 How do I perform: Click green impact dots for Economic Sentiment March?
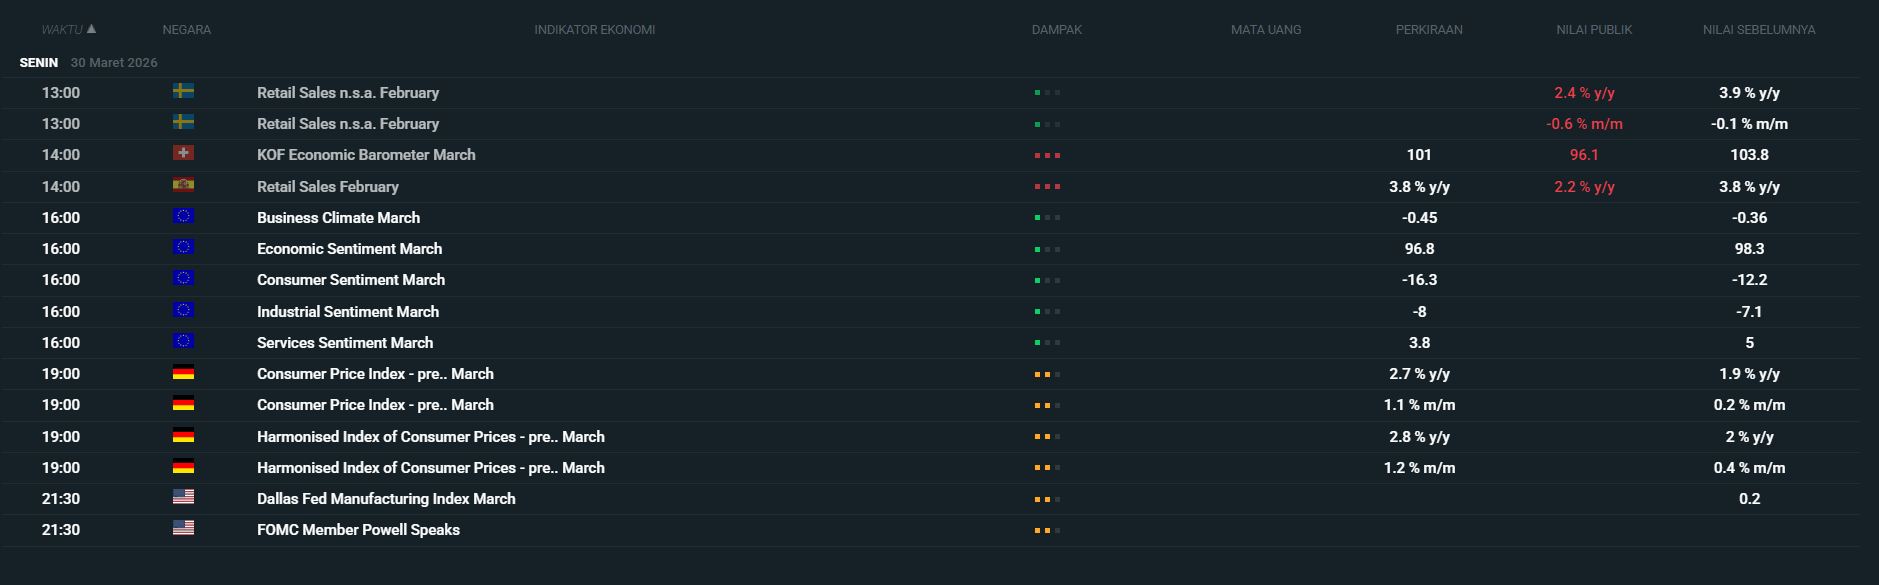pos(1047,250)
